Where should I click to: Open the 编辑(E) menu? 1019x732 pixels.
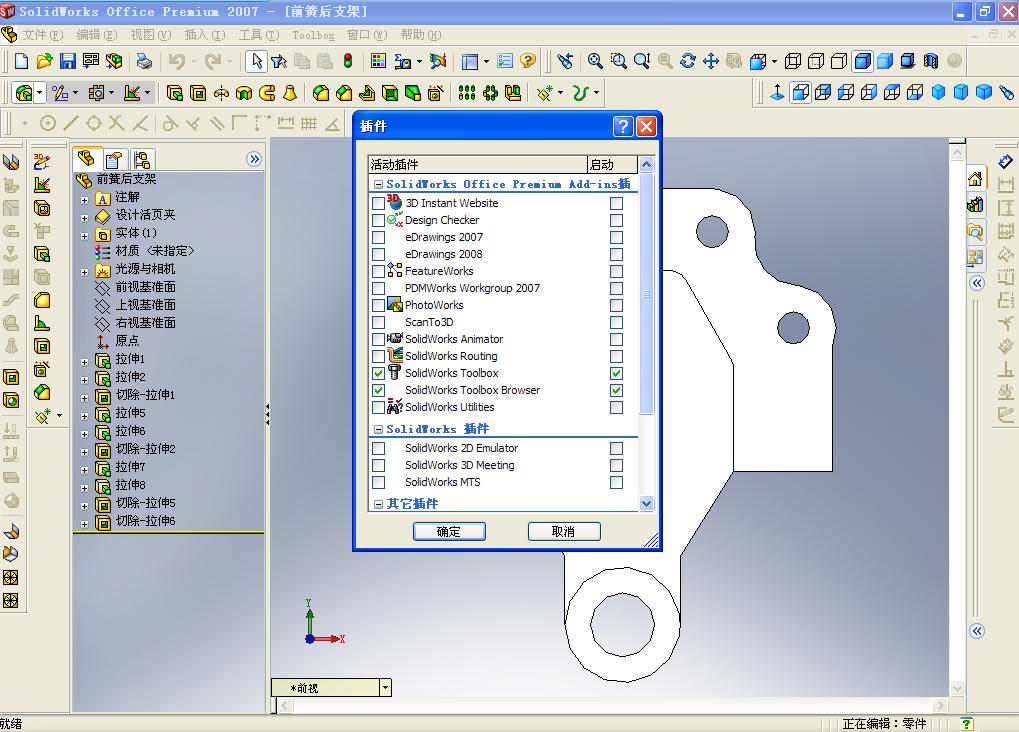(97, 34)
